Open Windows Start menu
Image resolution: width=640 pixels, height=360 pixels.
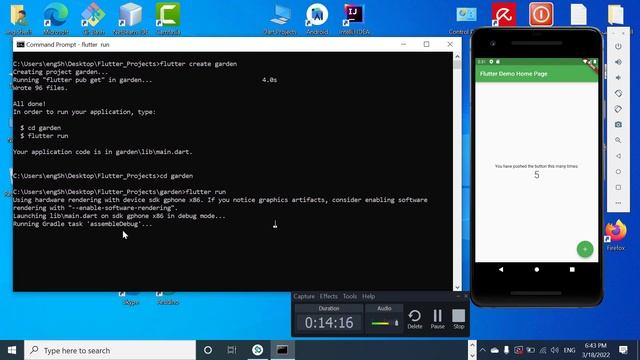(x=12, y=350)
